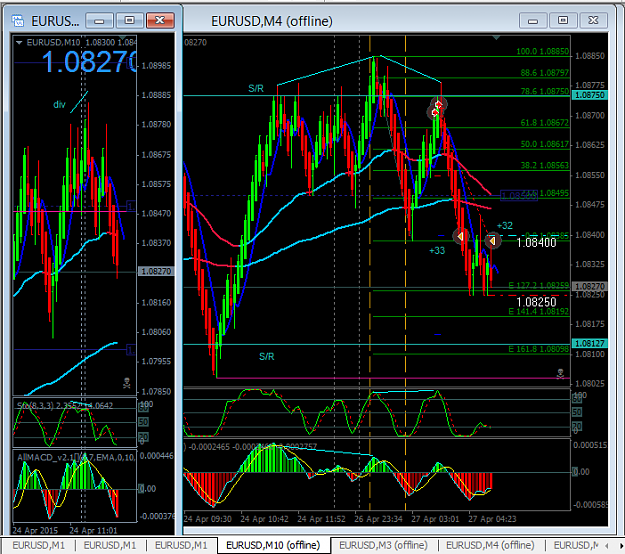
Task: Click the gray 1.08270 tag on M4 price axis
Action: pyautogui.click(x=590, y=286)
